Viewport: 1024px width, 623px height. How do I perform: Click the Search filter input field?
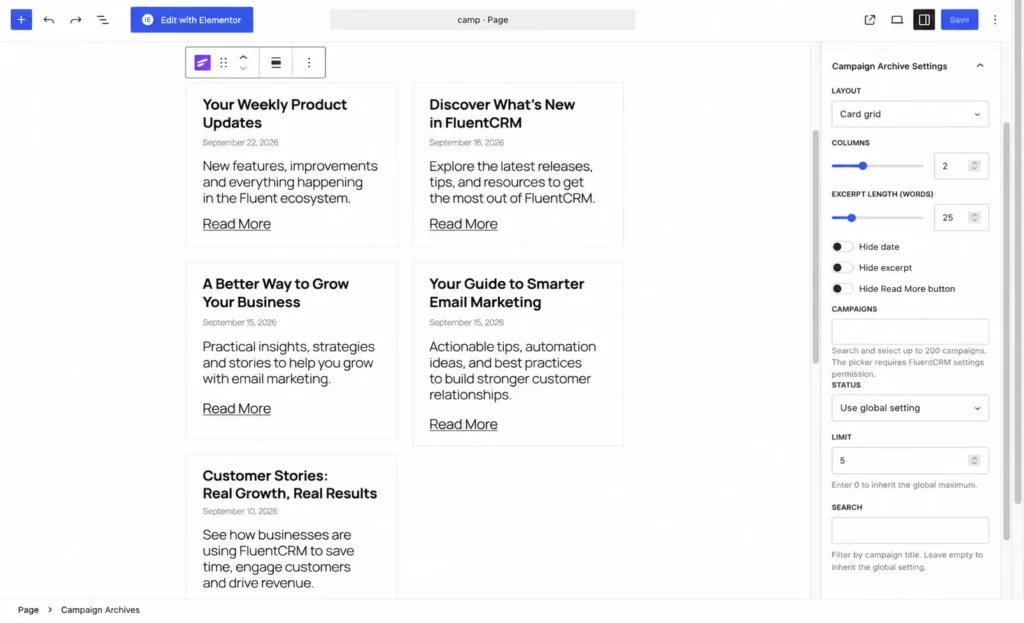point(909,530)
